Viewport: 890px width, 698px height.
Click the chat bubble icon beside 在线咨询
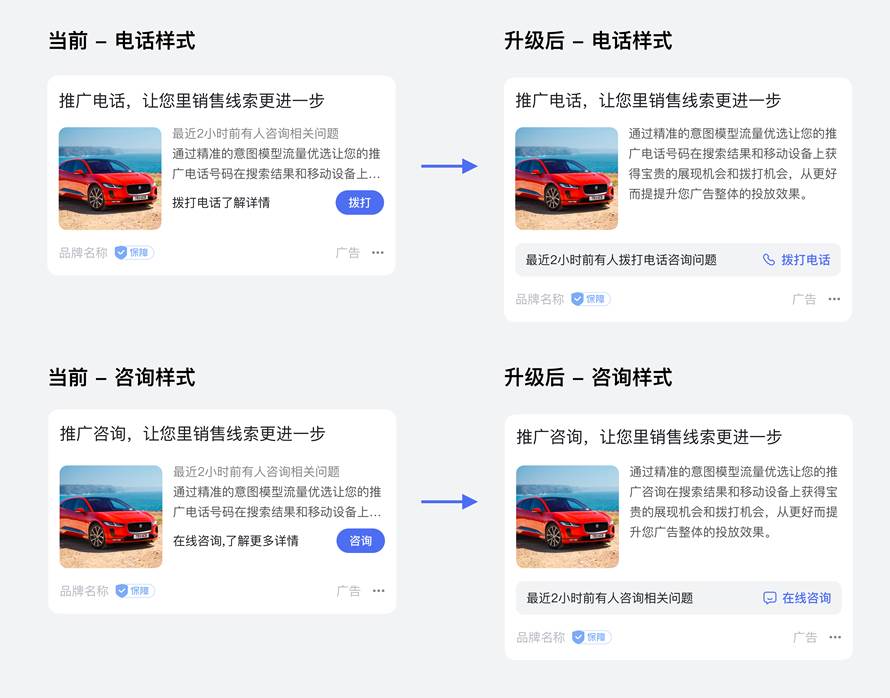770,598
